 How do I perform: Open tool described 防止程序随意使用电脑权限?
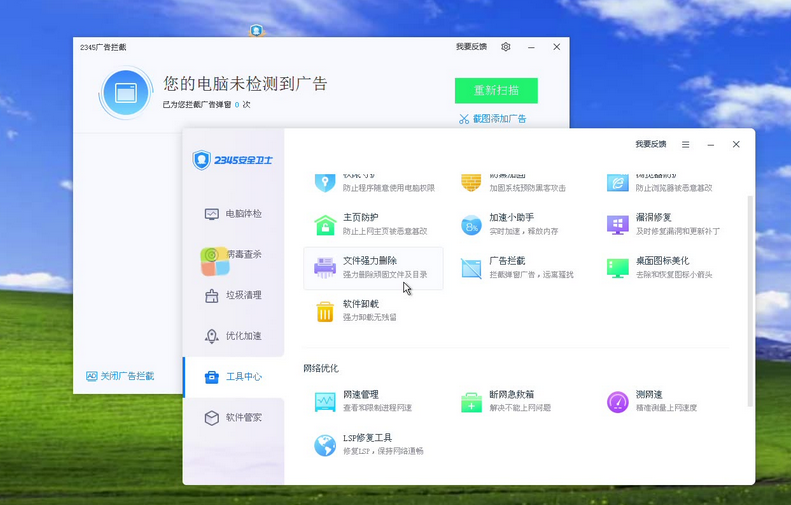tap(373, 183)
